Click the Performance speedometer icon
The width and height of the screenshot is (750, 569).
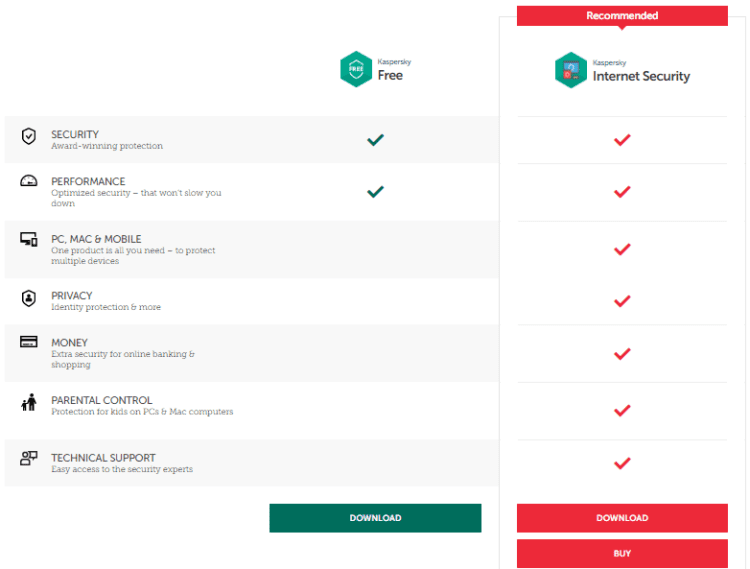(29, 181)
